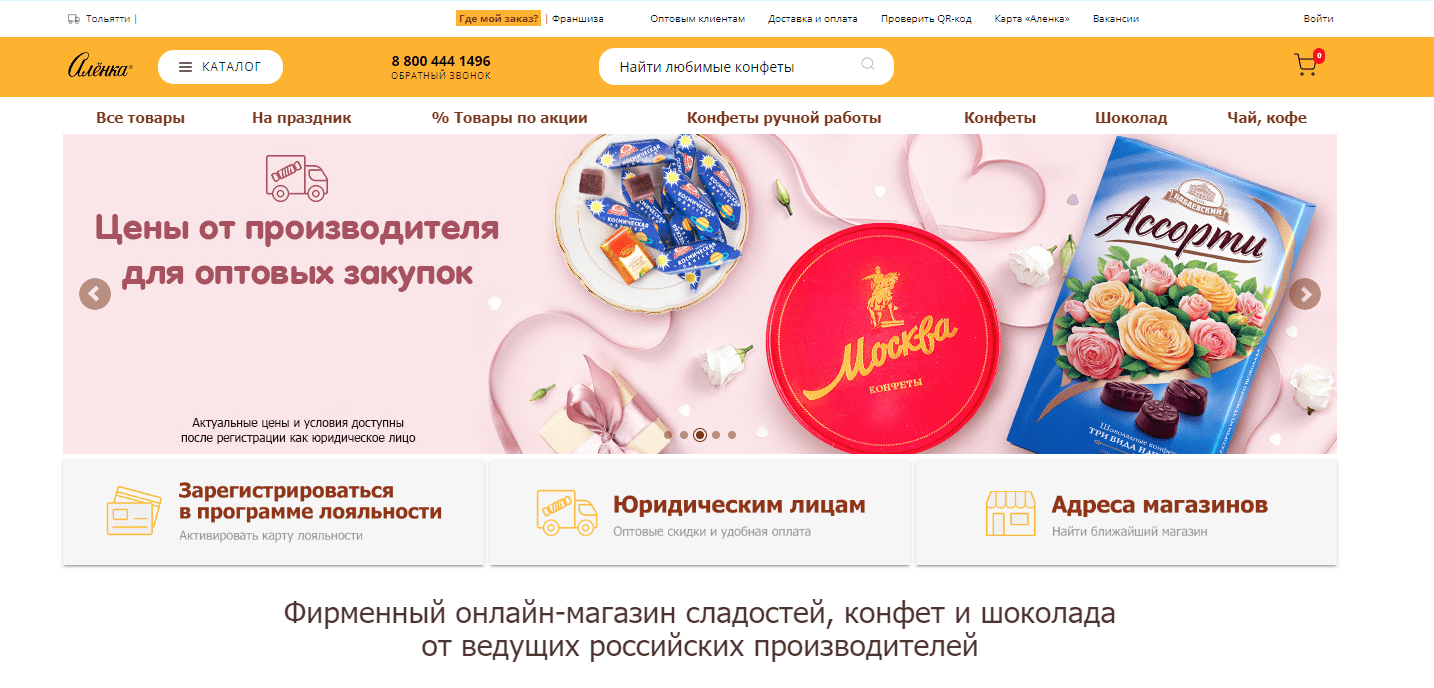Select the first carousel dot

click(668, 435)
